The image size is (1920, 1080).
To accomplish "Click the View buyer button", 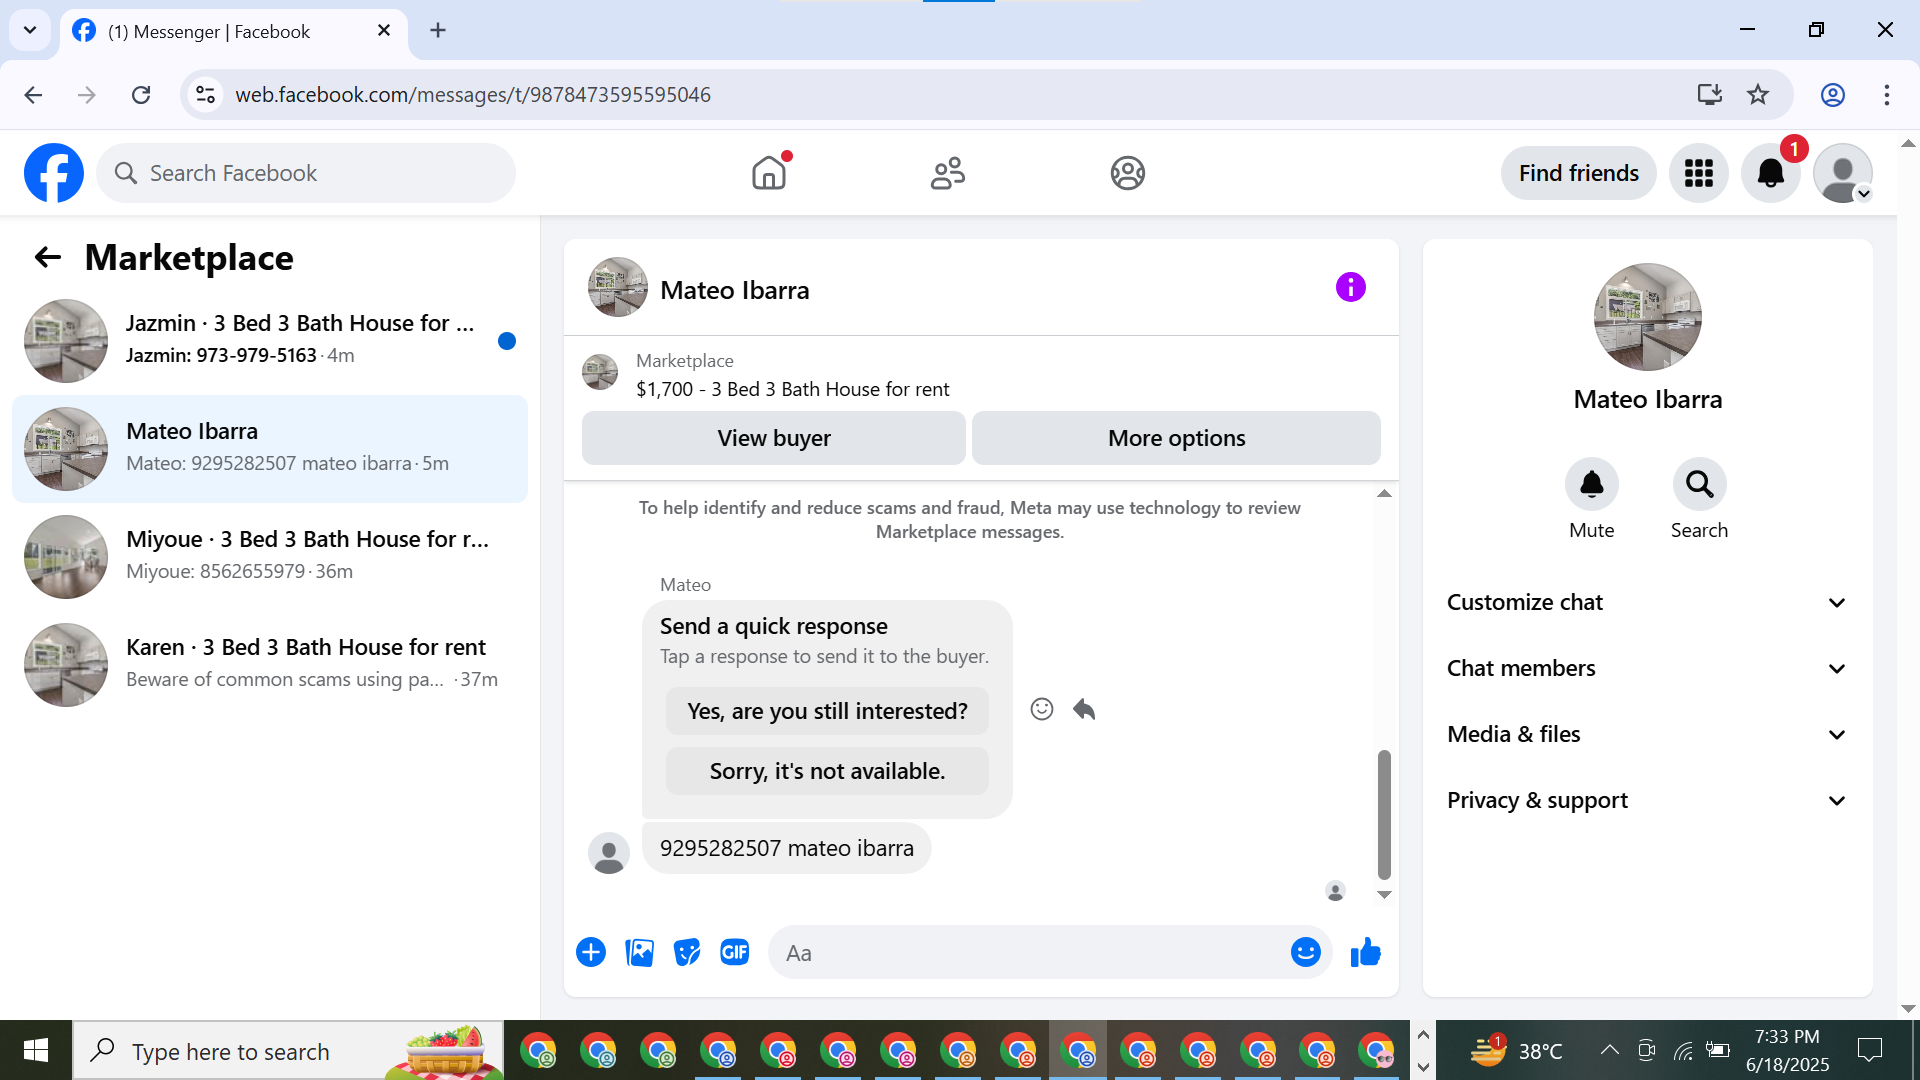I will 774,438.
